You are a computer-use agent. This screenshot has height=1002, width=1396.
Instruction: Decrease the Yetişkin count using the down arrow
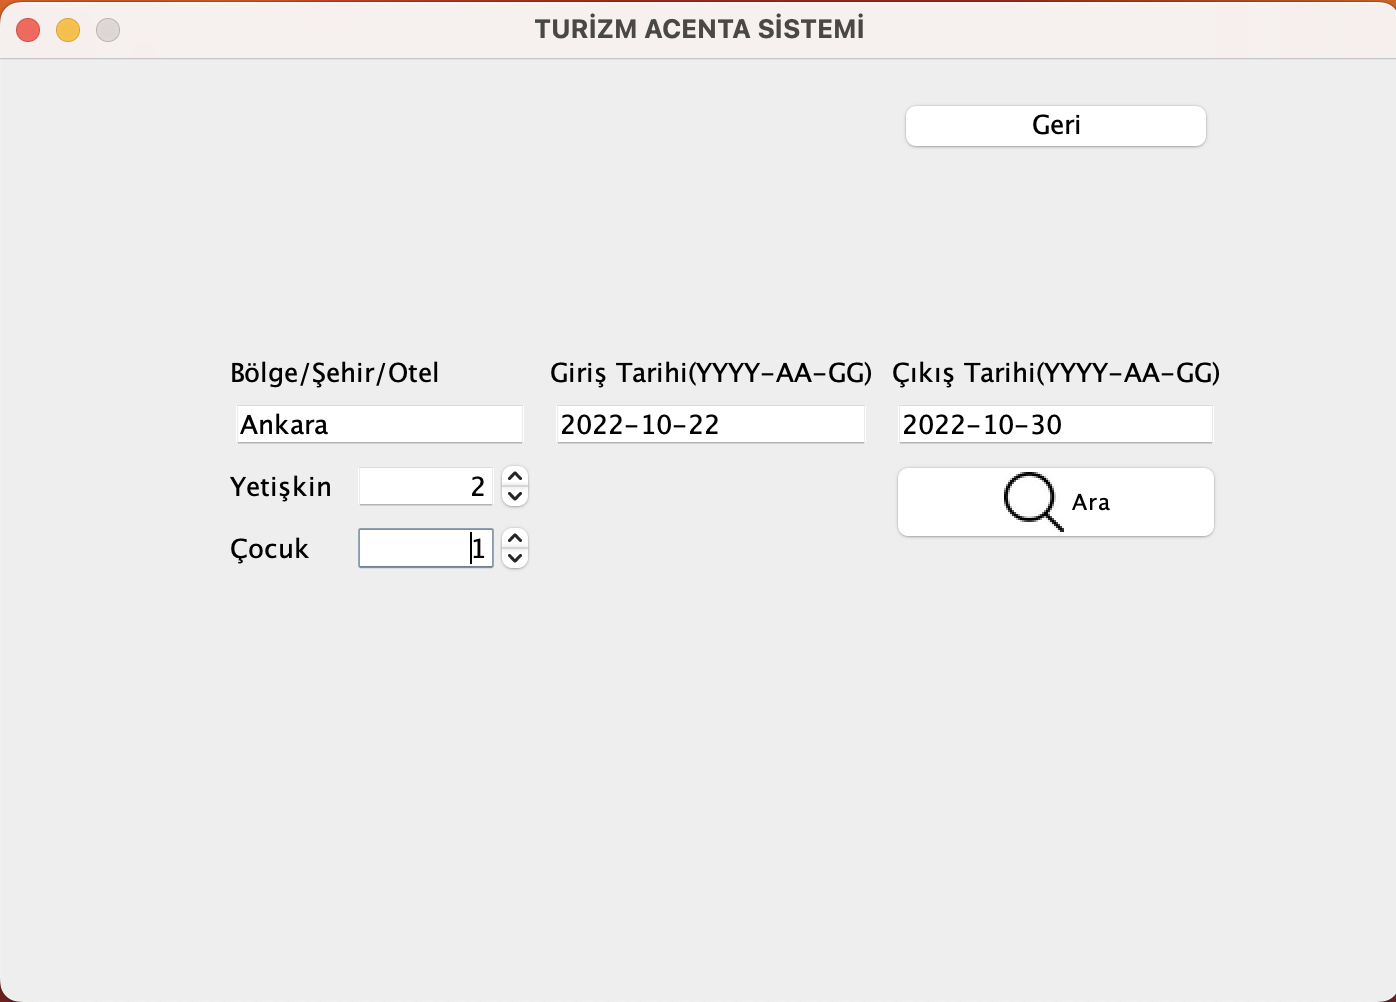[x=515, y=495]
